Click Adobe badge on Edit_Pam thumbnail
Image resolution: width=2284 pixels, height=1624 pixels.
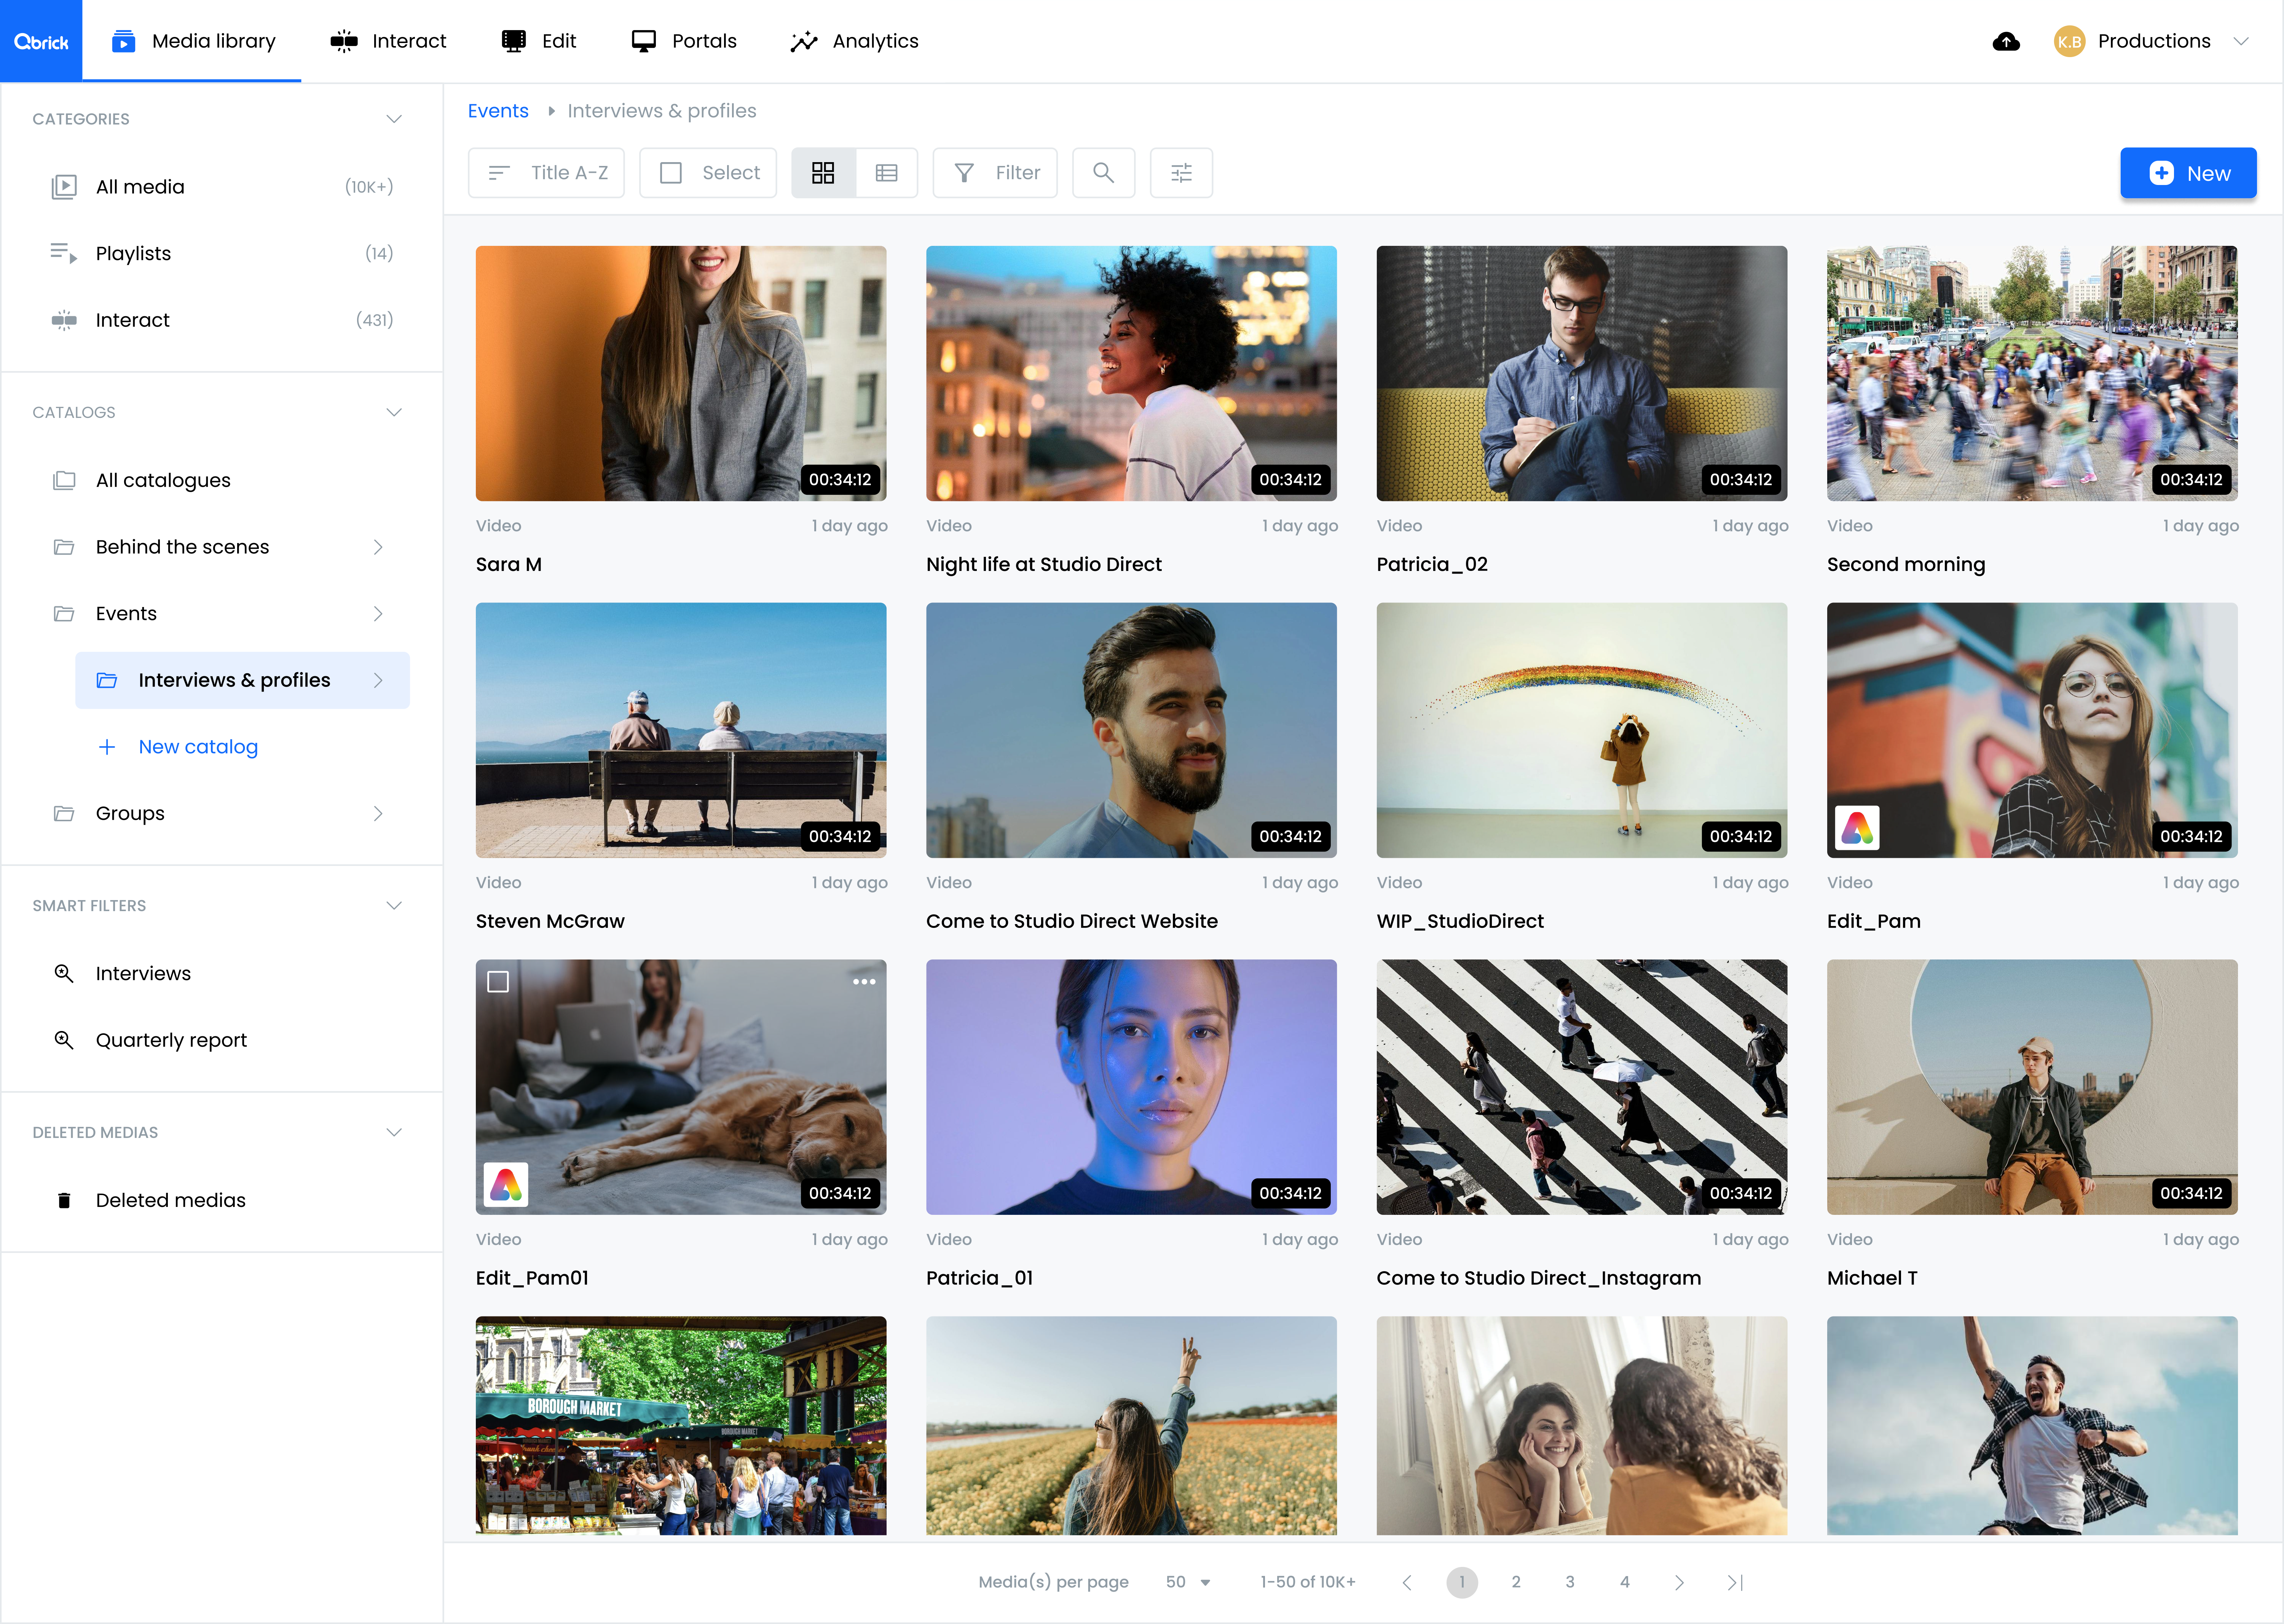click(1857, 828)
